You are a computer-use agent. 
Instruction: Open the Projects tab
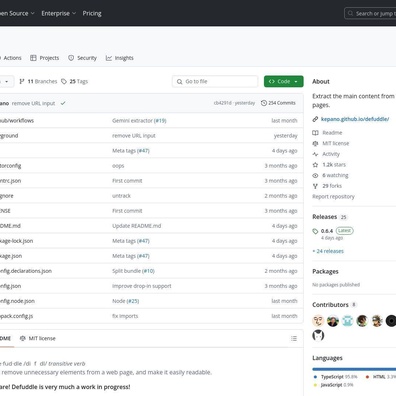click(44, 58)
